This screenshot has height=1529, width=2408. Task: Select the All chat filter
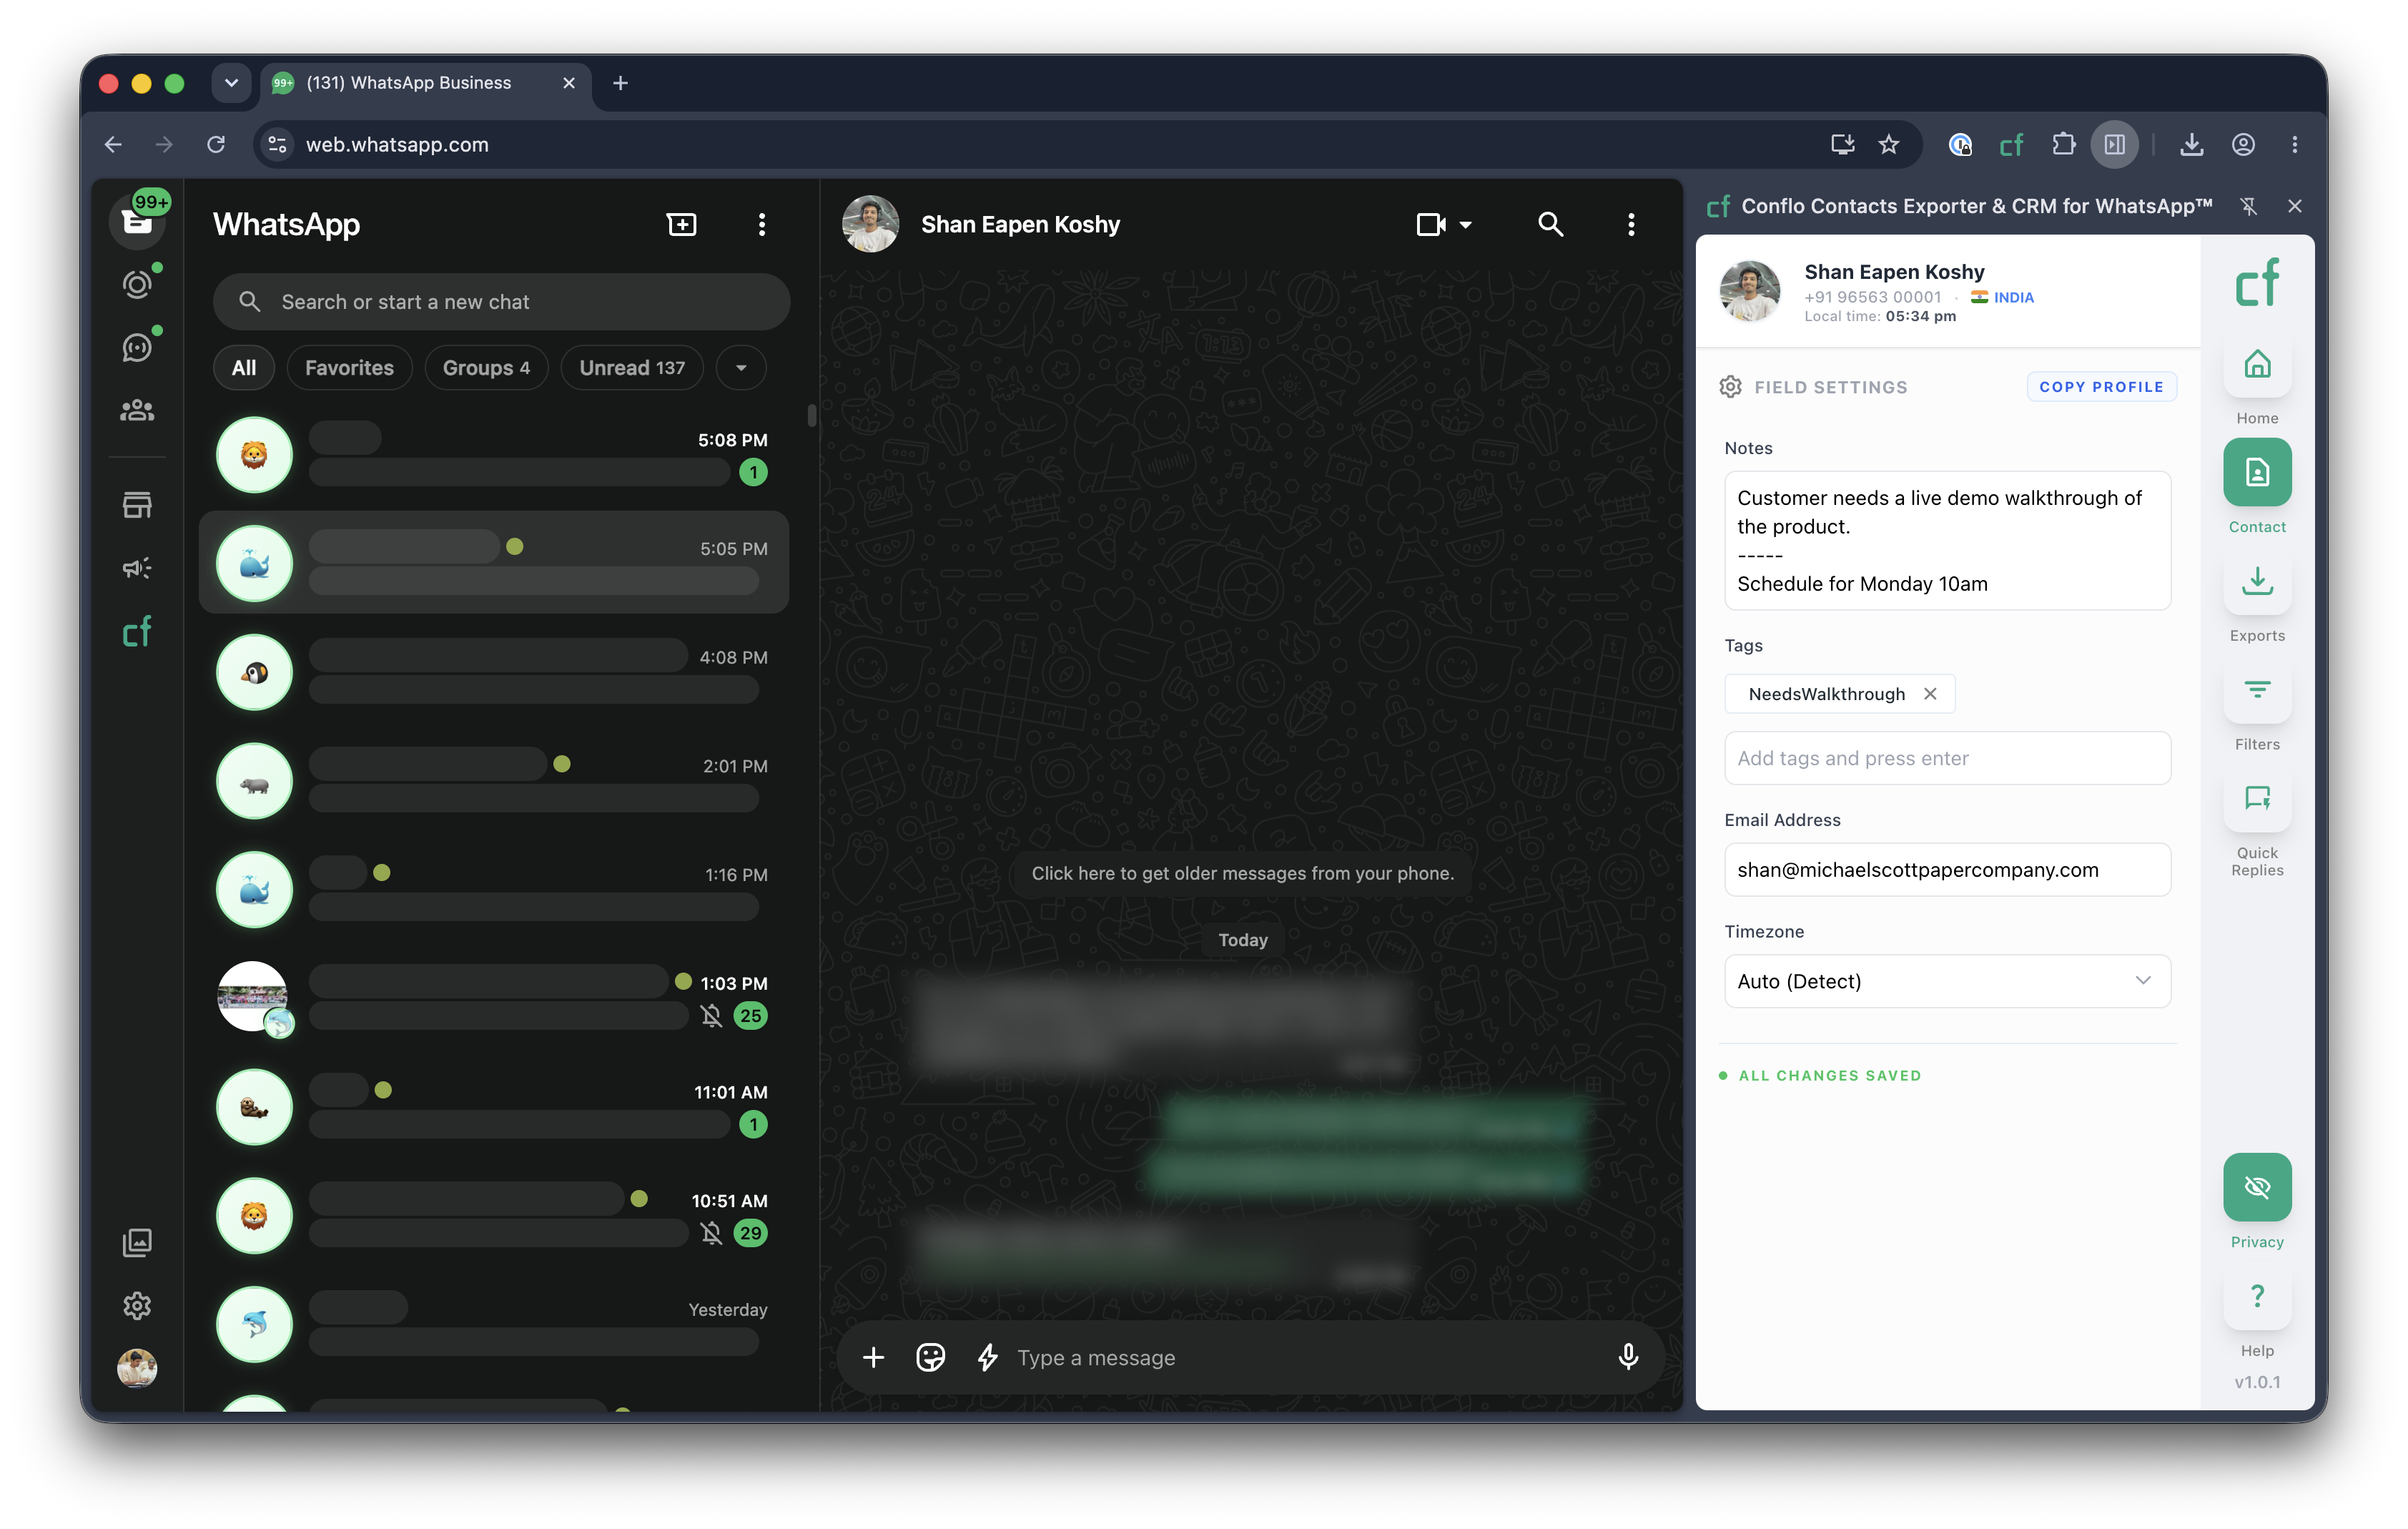244,368
